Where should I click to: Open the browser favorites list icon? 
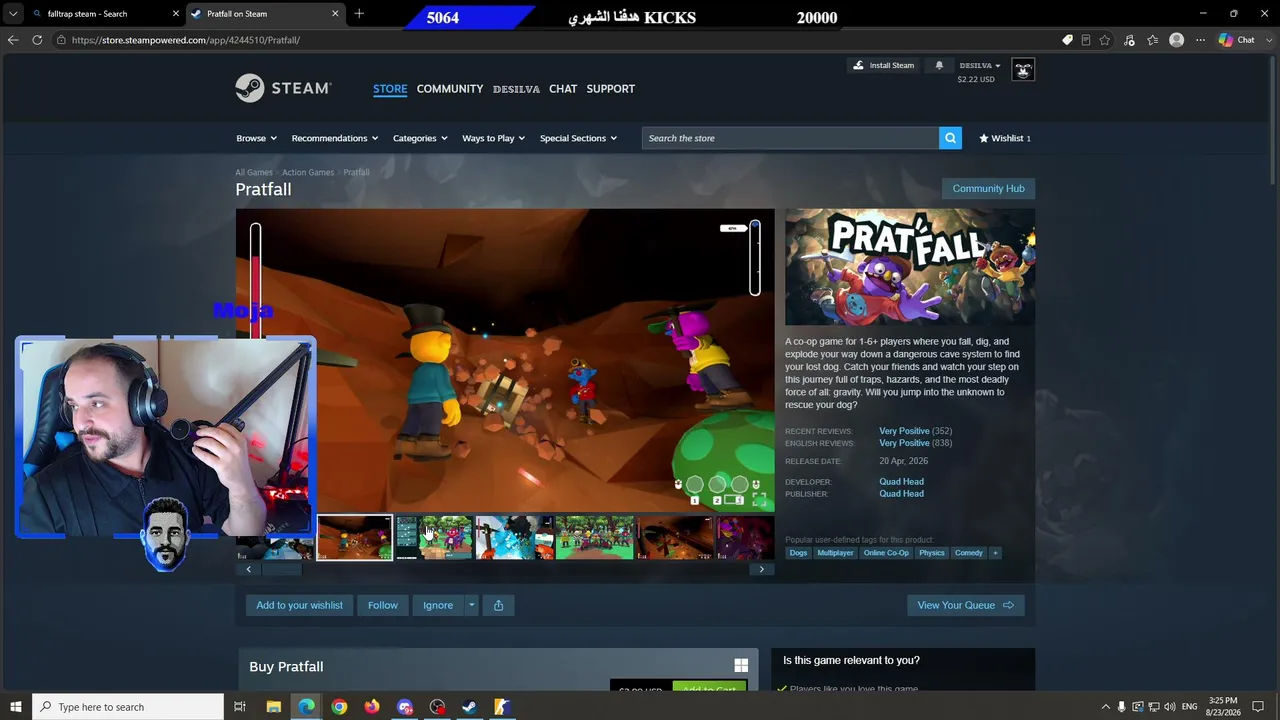coord(1153,40)
